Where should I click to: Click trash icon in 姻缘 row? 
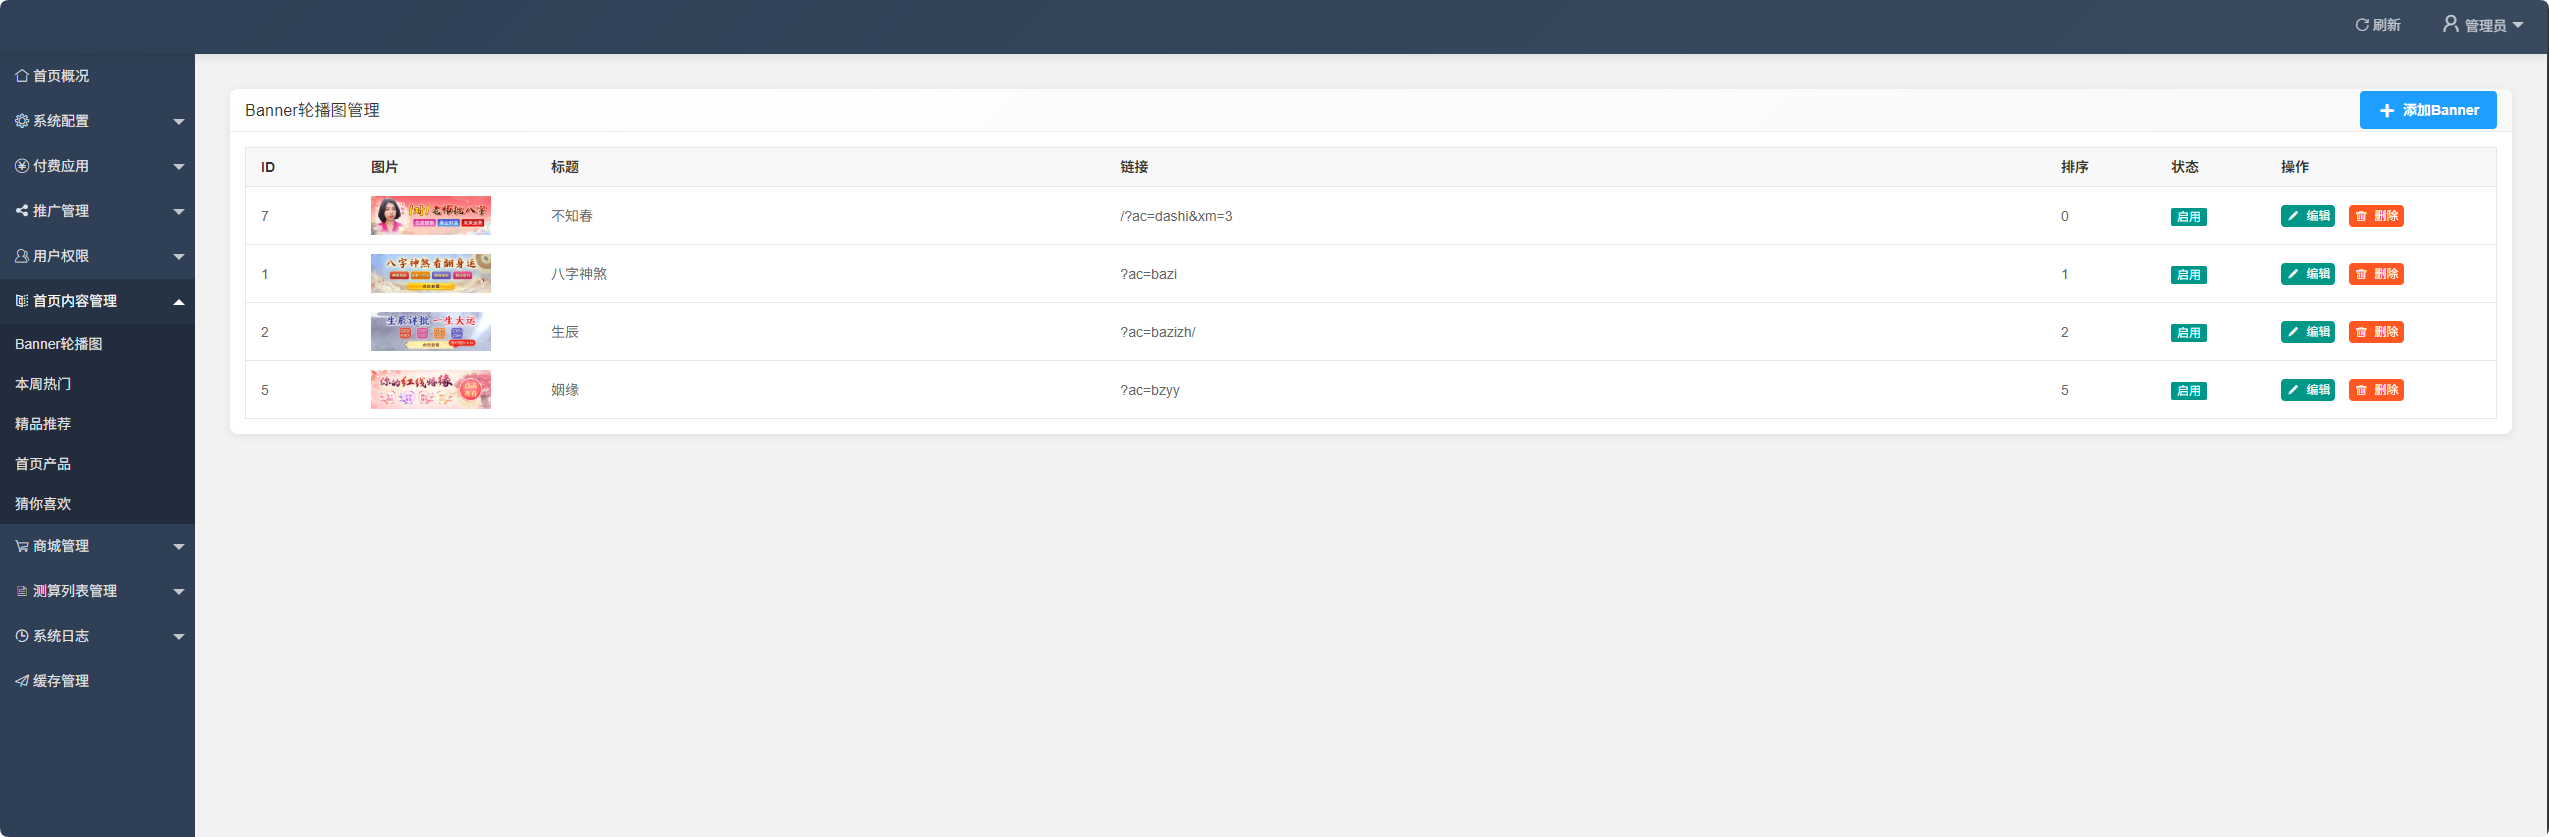(x=2361, y=390)
